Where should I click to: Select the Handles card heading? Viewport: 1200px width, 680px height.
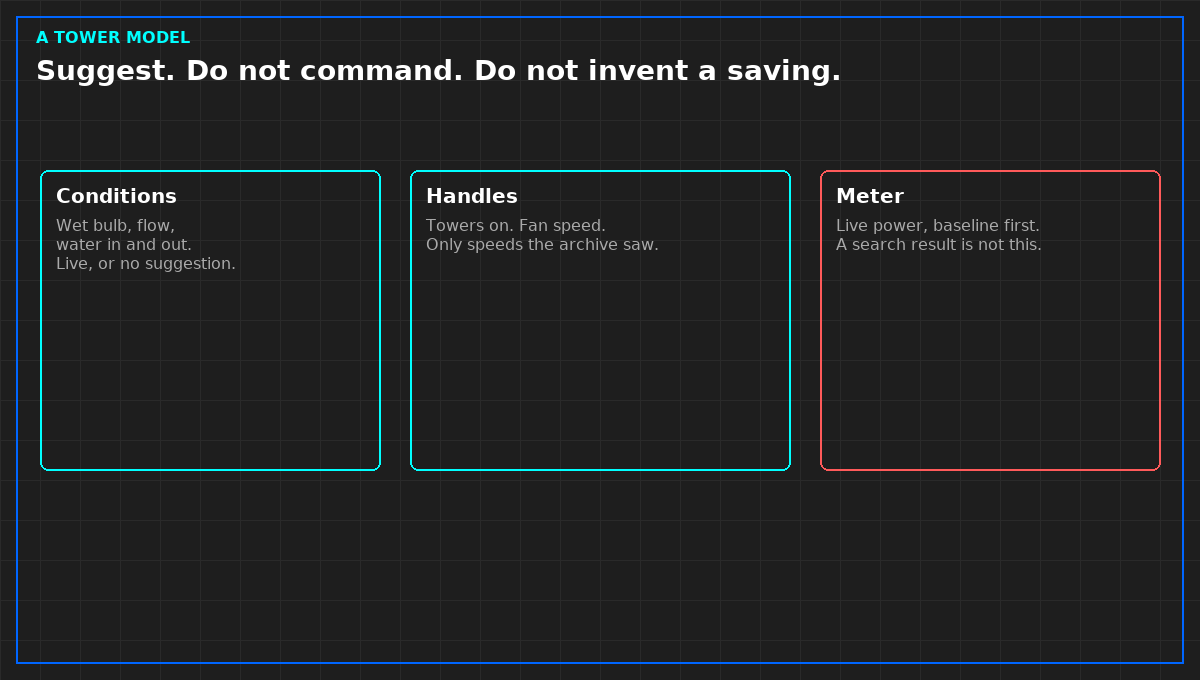472,196
